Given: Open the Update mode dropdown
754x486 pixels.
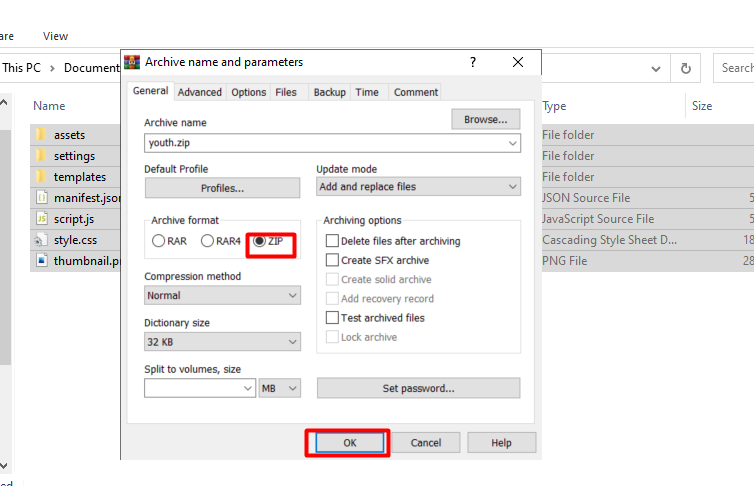Looking at the screenshot, I should (x=418, y=187).
